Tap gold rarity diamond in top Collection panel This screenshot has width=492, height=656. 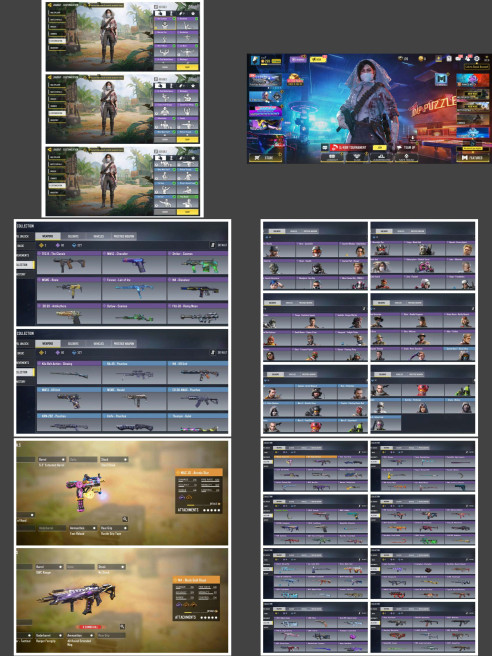pos(41,246)
